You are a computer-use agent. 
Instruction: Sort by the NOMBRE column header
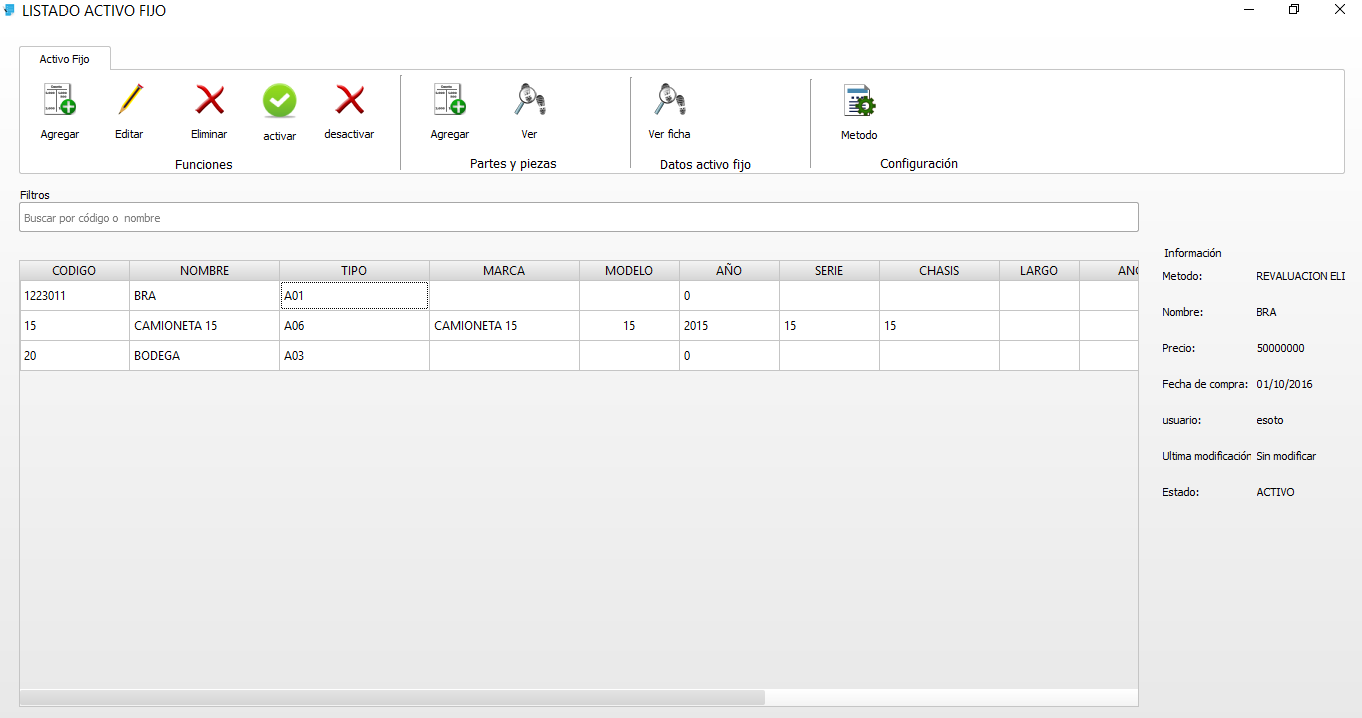(x=204, y=271)
